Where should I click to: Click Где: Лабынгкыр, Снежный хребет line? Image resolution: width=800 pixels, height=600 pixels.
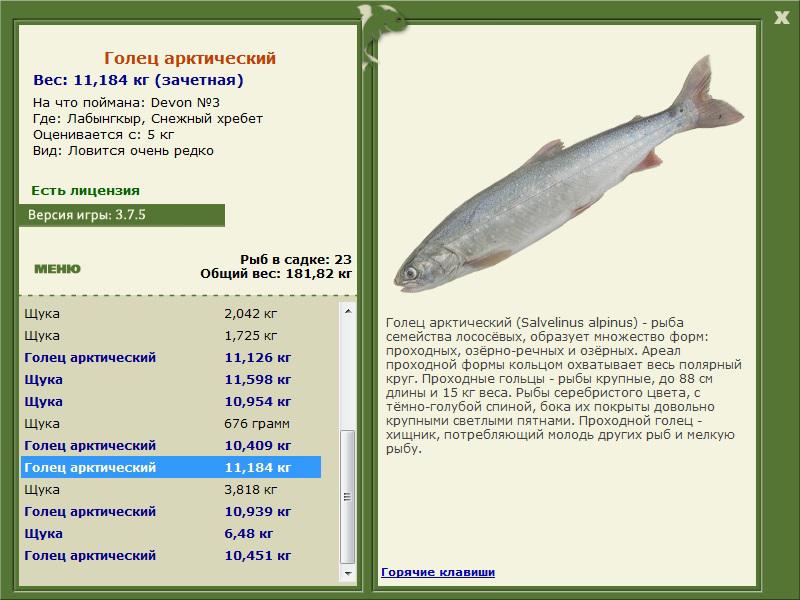[x=147, y=119]
